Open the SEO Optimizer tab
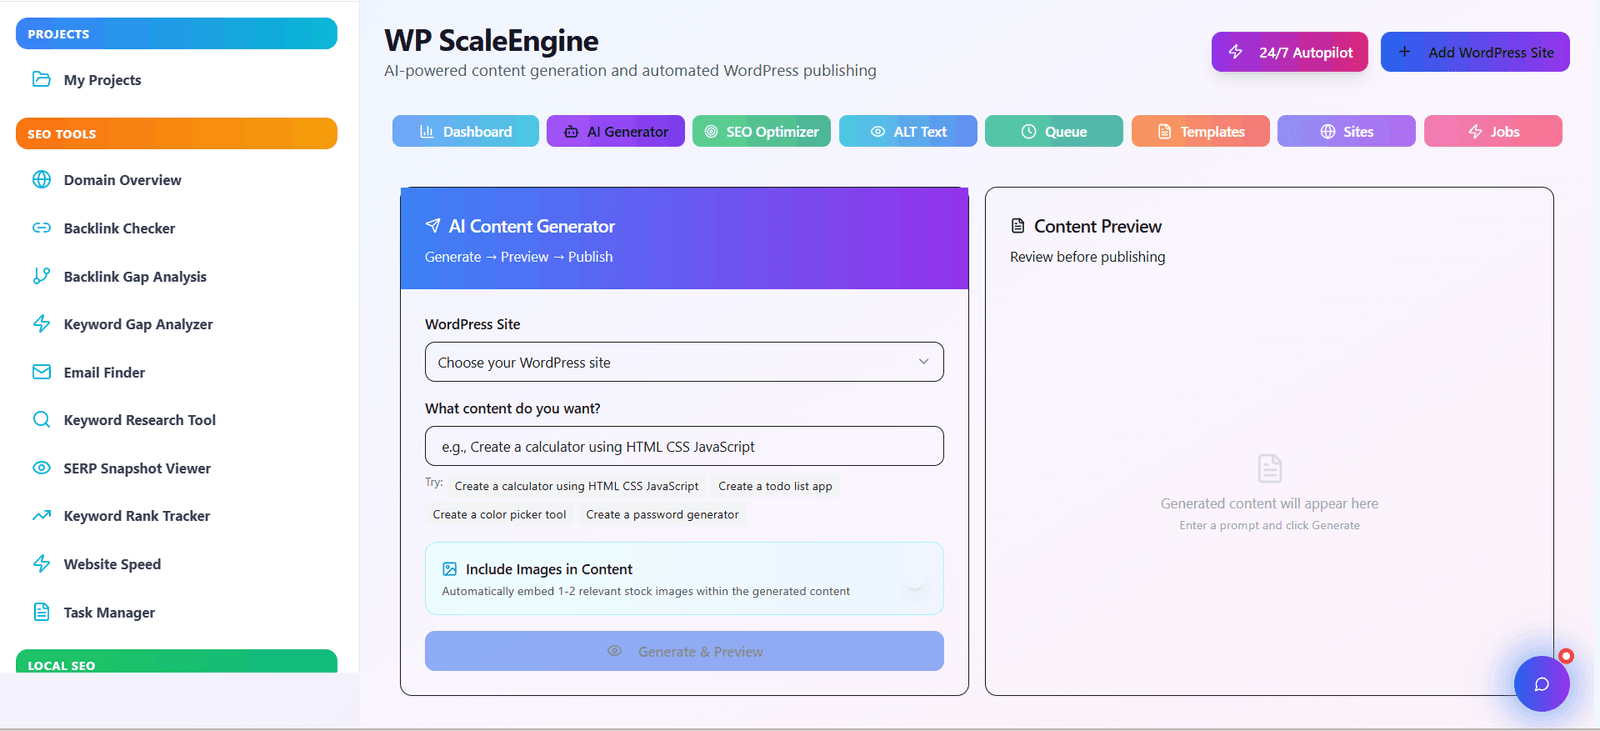 [761, 131]
